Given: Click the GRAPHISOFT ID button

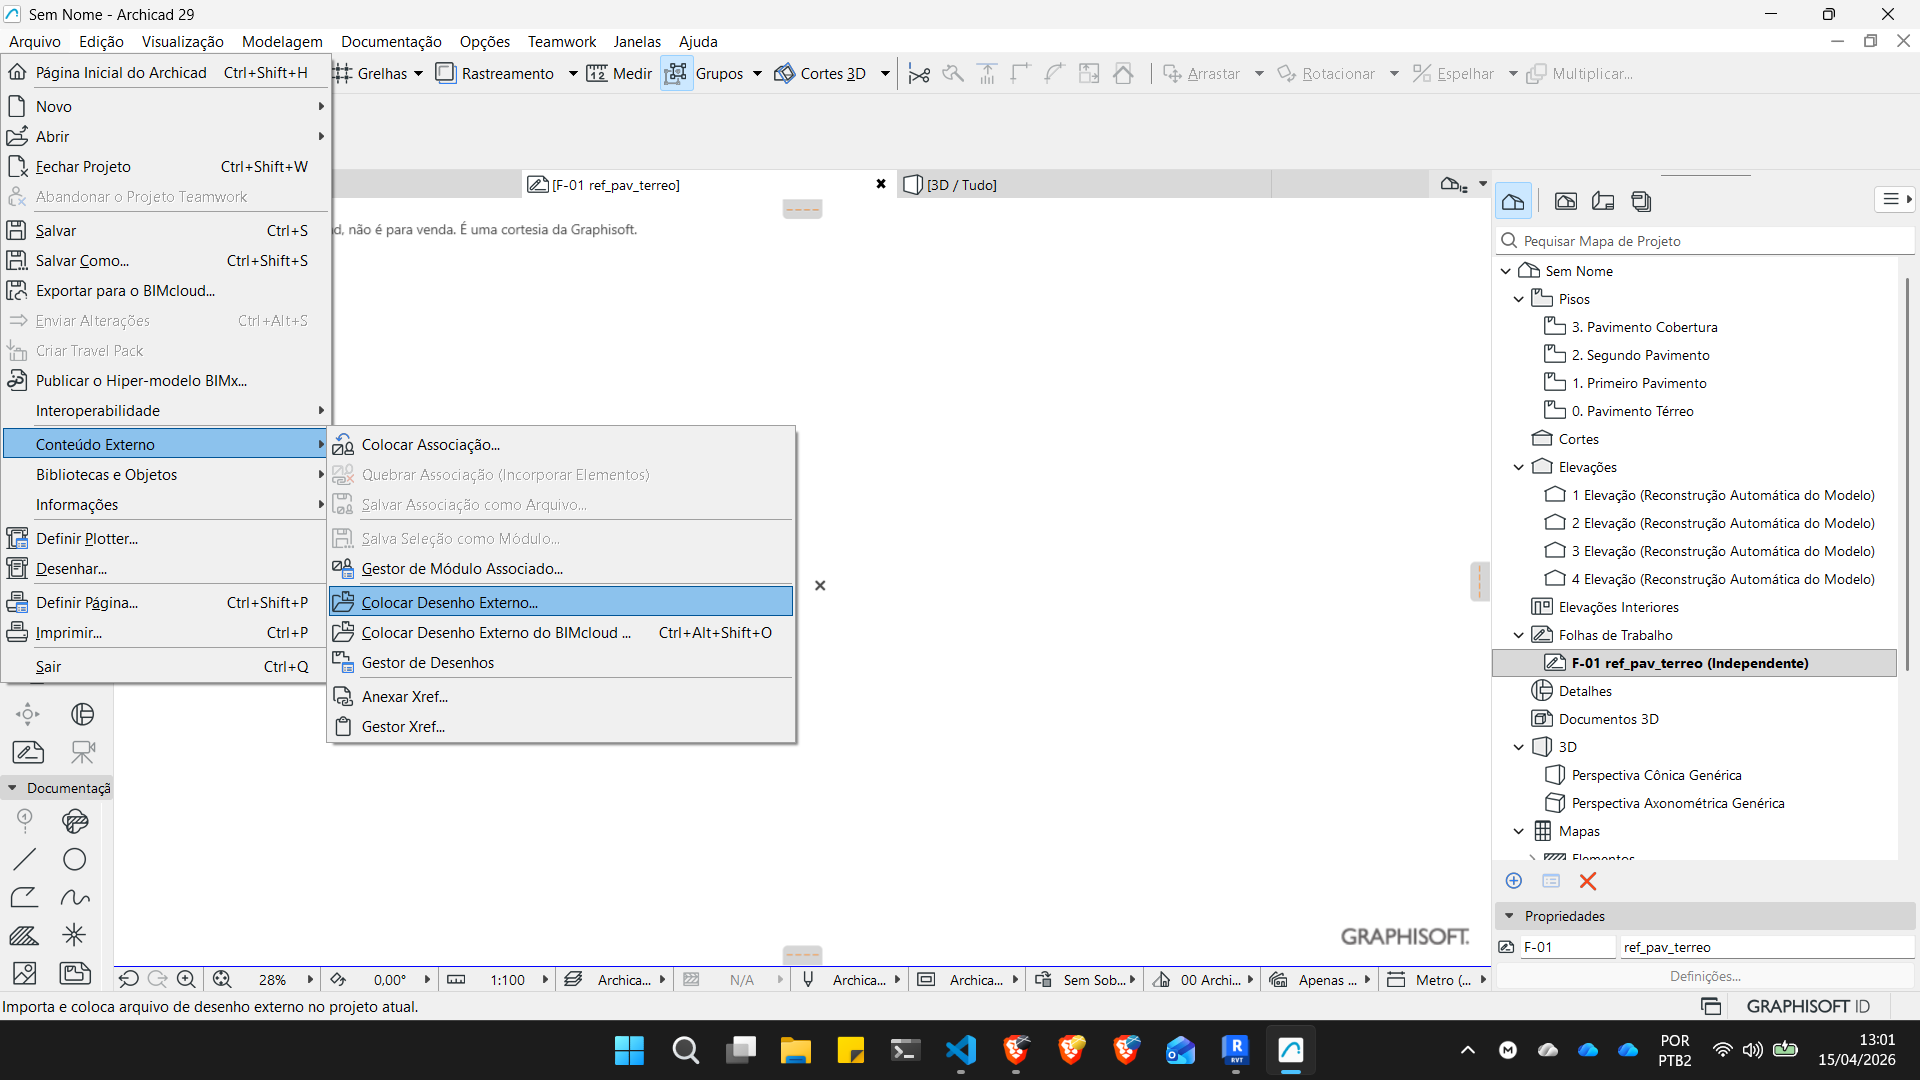Looking at the screenshot, I should [x=1808, y=1006].
